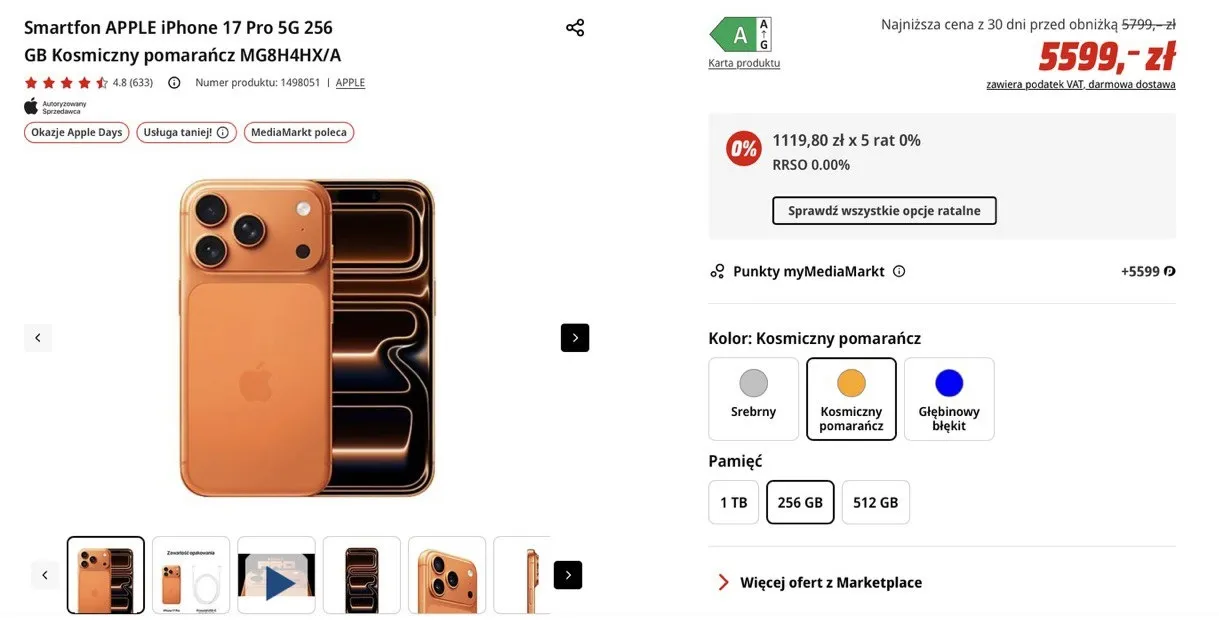1219x620 pixels.
Task: Click info icon next to Punkty myMediaMarkt
Action: pos(899,271)
